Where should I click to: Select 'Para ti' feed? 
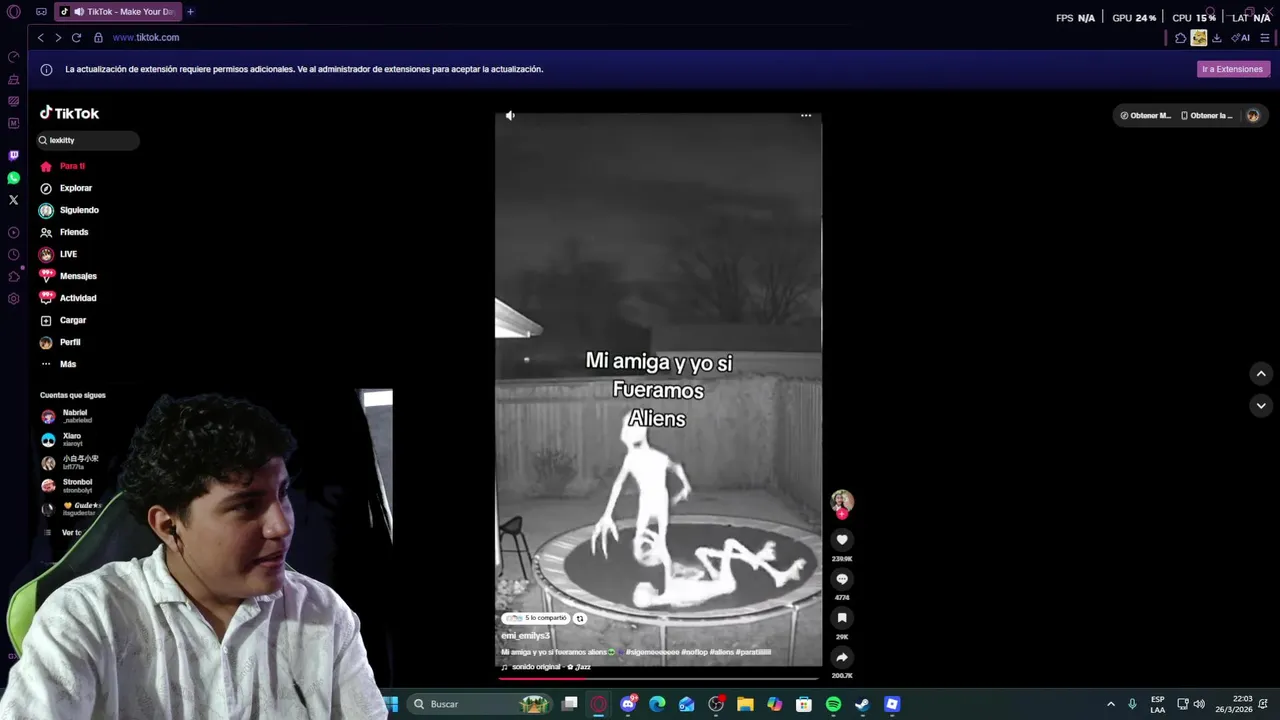pos(62,166)
